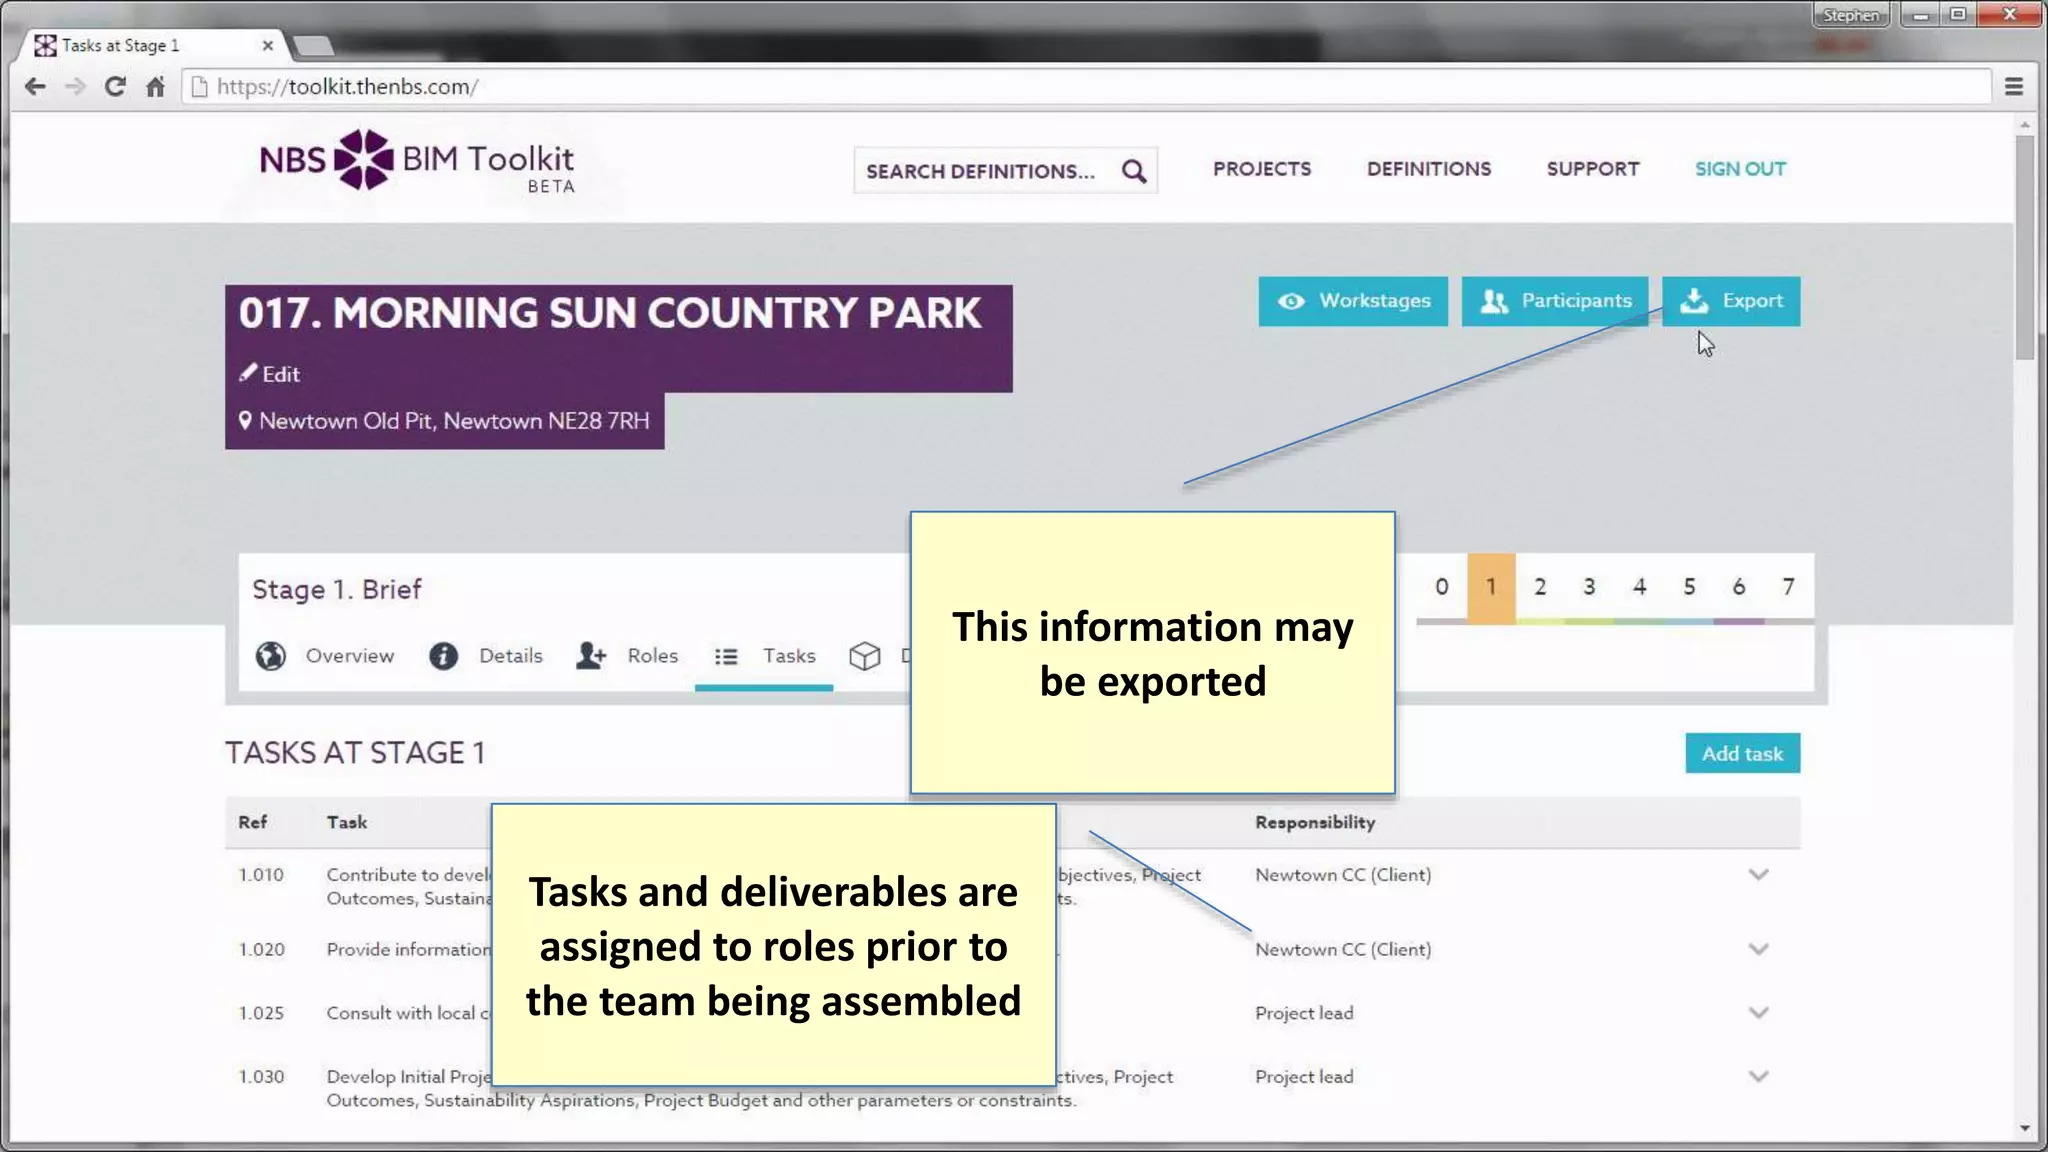The image size is (2048, 1152).
Task: Click the address bar URL
Action: [x=347, y=87]
